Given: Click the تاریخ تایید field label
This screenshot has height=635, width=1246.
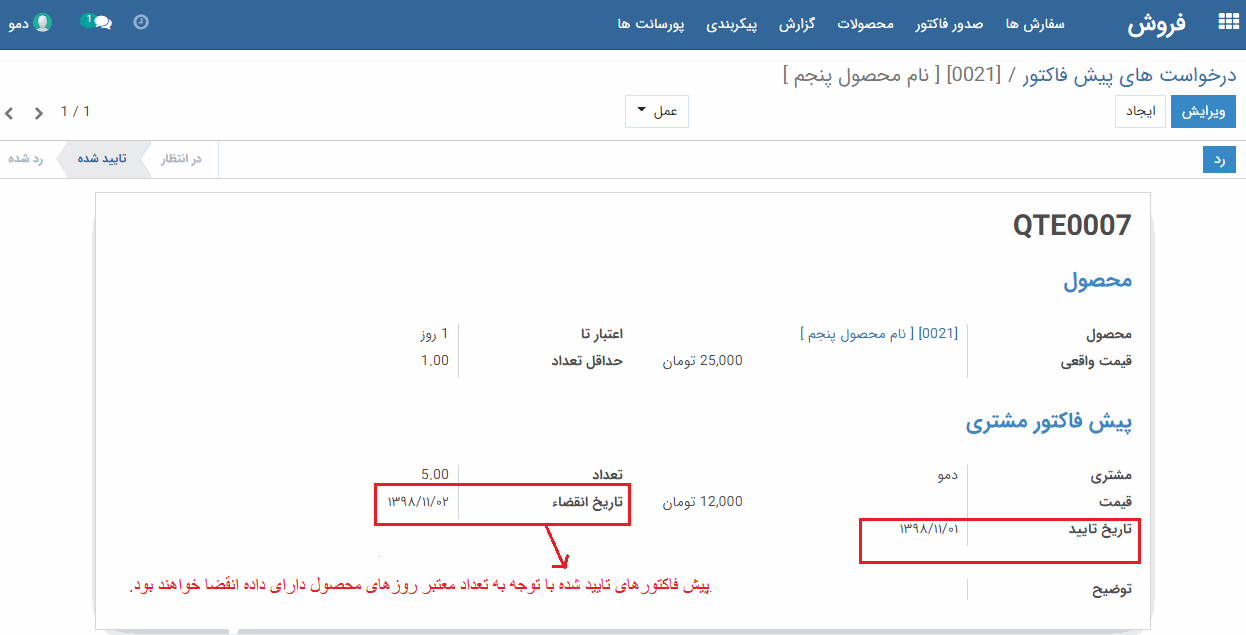Looking at the screenshot, I should click(1101, 529).
